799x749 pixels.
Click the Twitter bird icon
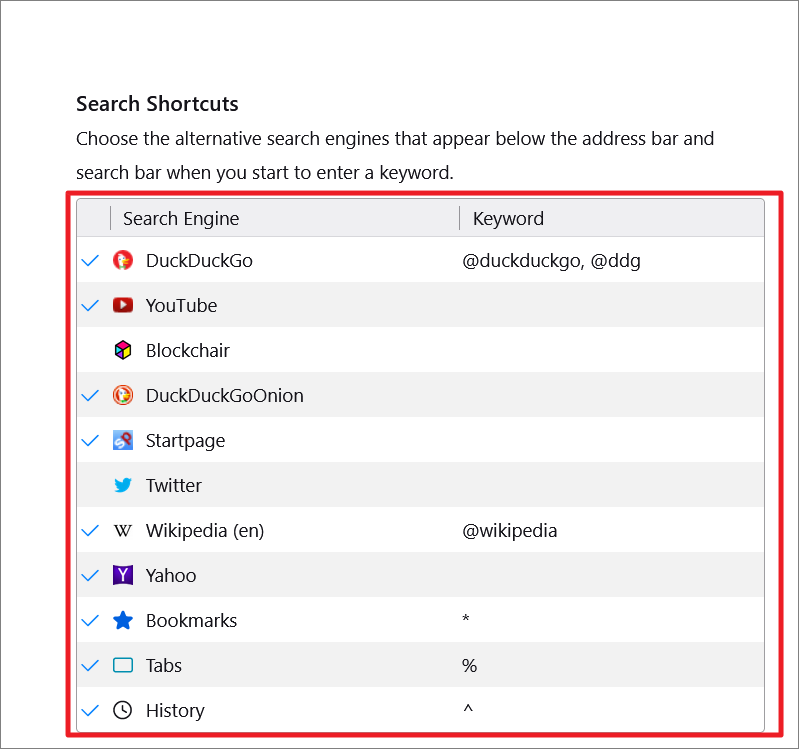point(123,485)
